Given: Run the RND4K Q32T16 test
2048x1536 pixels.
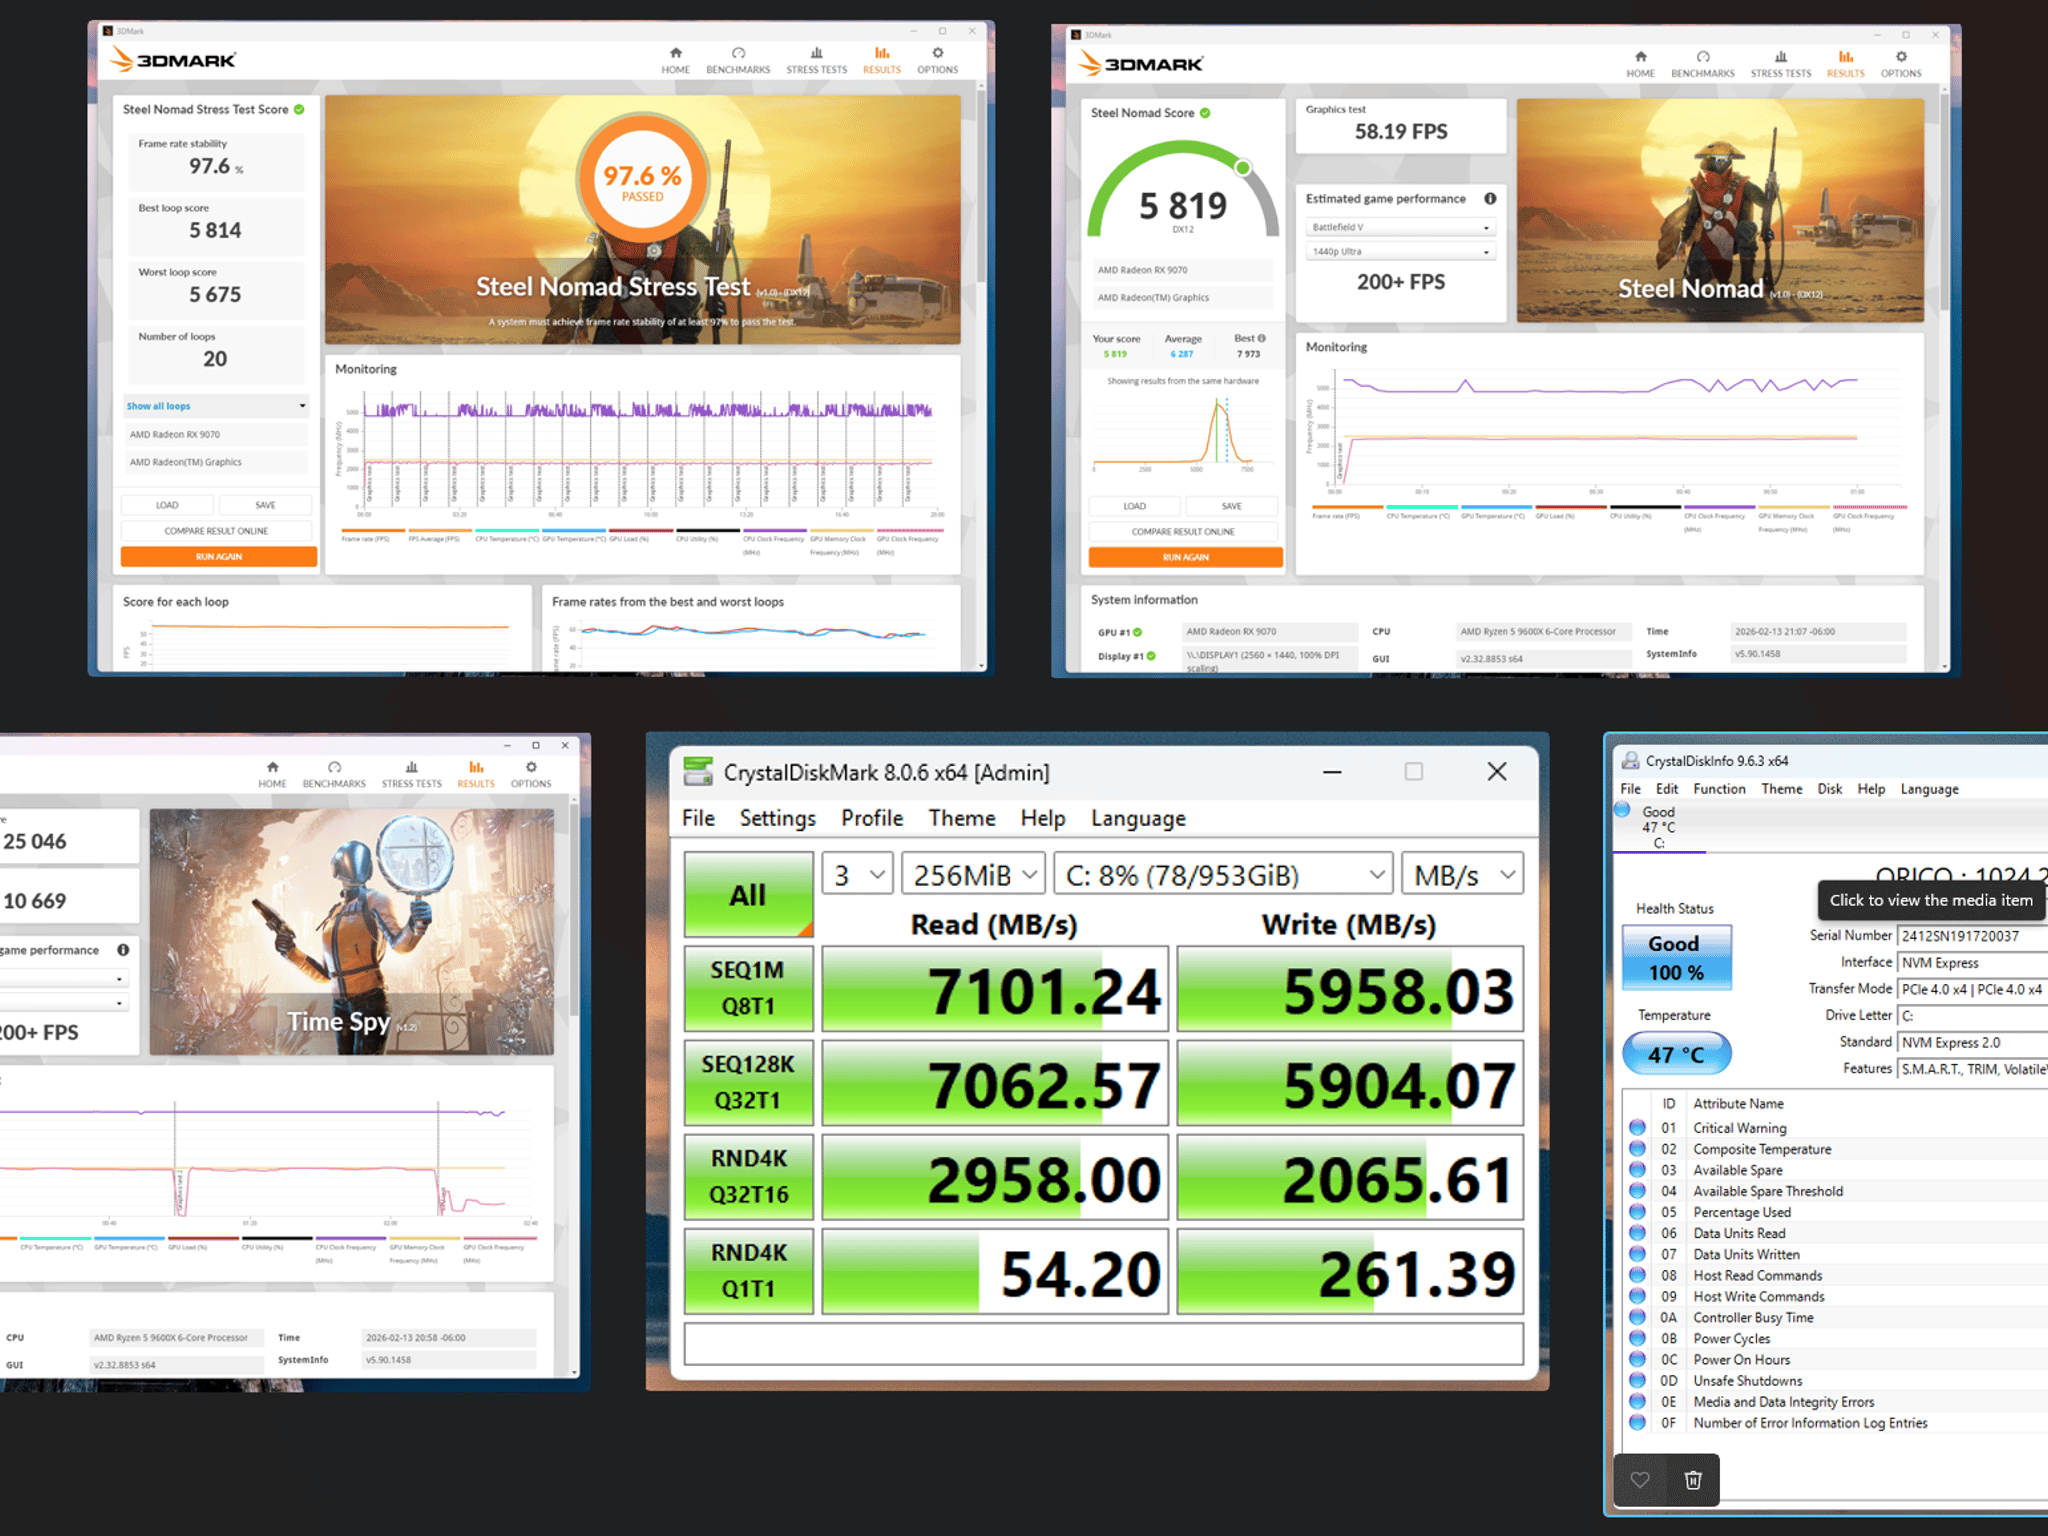Looking at the screenshot, I should click(748, 1176).
